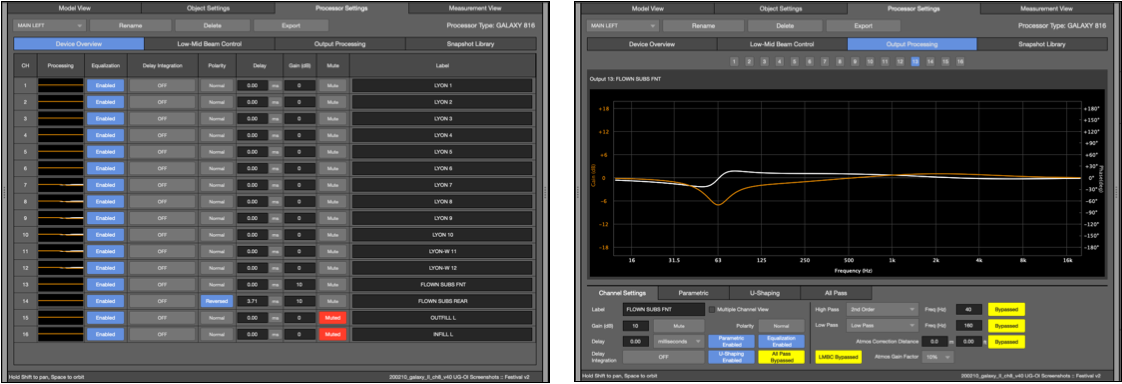Edit the FLOWN SUBS FNT label field
Viewport: 1122px width, 384px height.
[662, 310]
